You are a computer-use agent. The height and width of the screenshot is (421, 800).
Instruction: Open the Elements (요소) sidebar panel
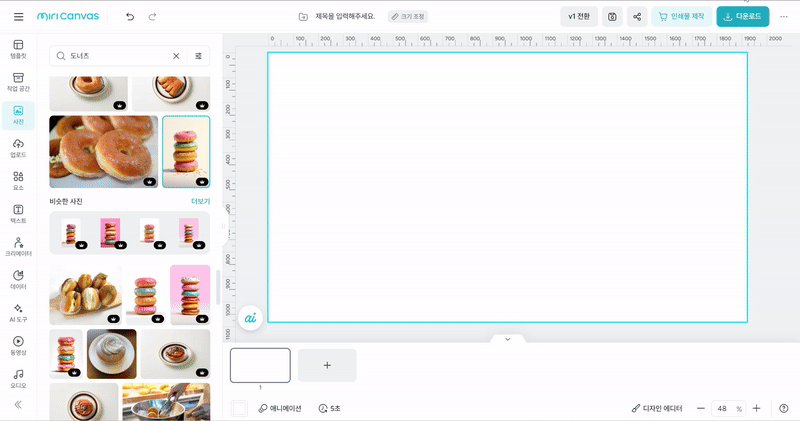click(18, 181)
